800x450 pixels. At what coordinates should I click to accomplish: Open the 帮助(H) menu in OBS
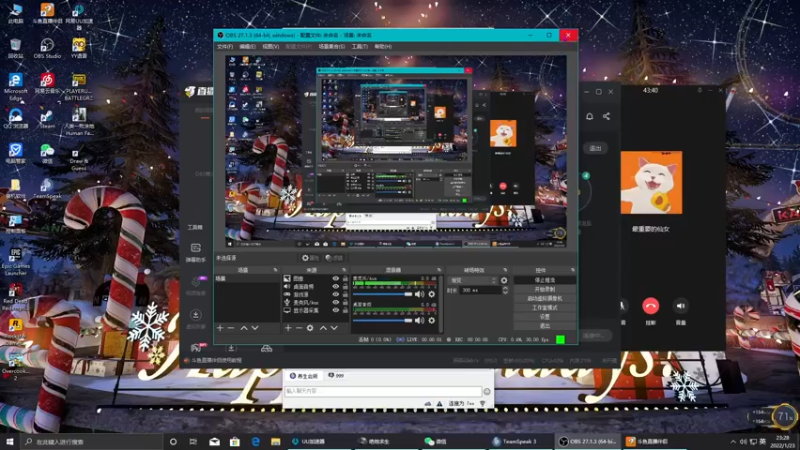pos(383,46)
